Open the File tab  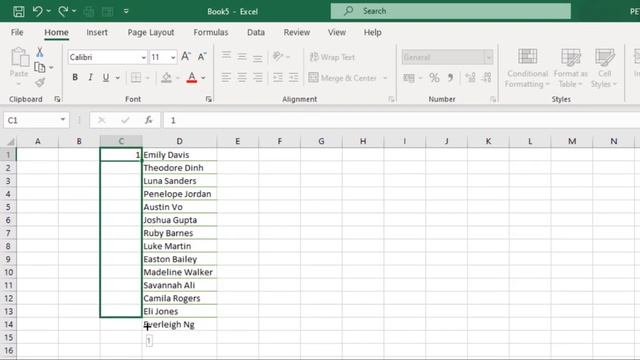(17, 32)
